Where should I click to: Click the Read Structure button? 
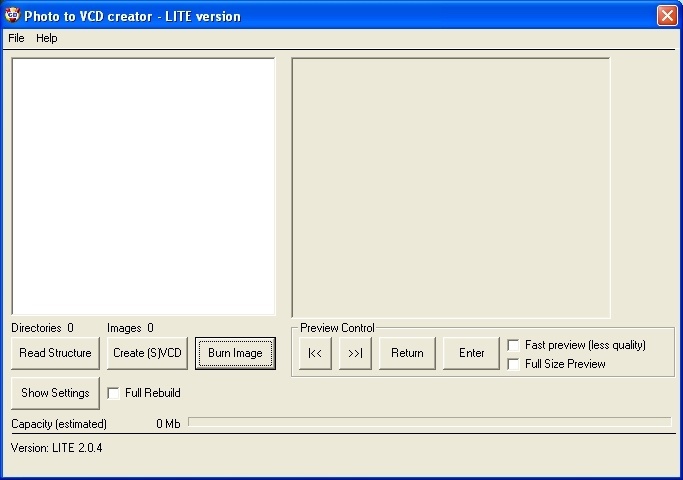coord(55,353)
